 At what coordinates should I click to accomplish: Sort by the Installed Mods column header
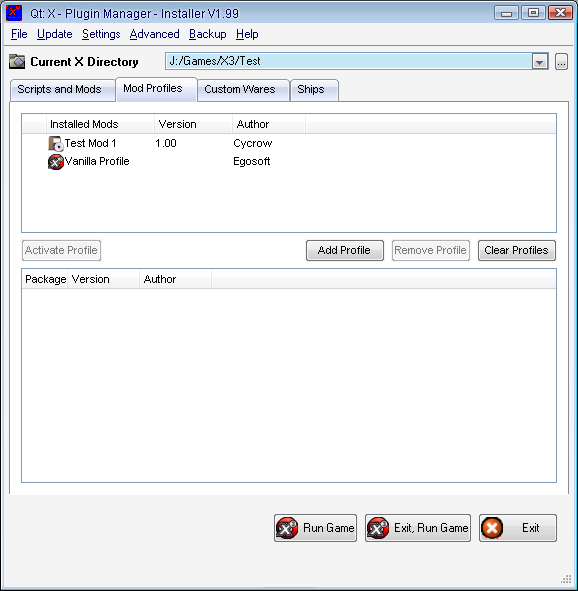point(100,124)
